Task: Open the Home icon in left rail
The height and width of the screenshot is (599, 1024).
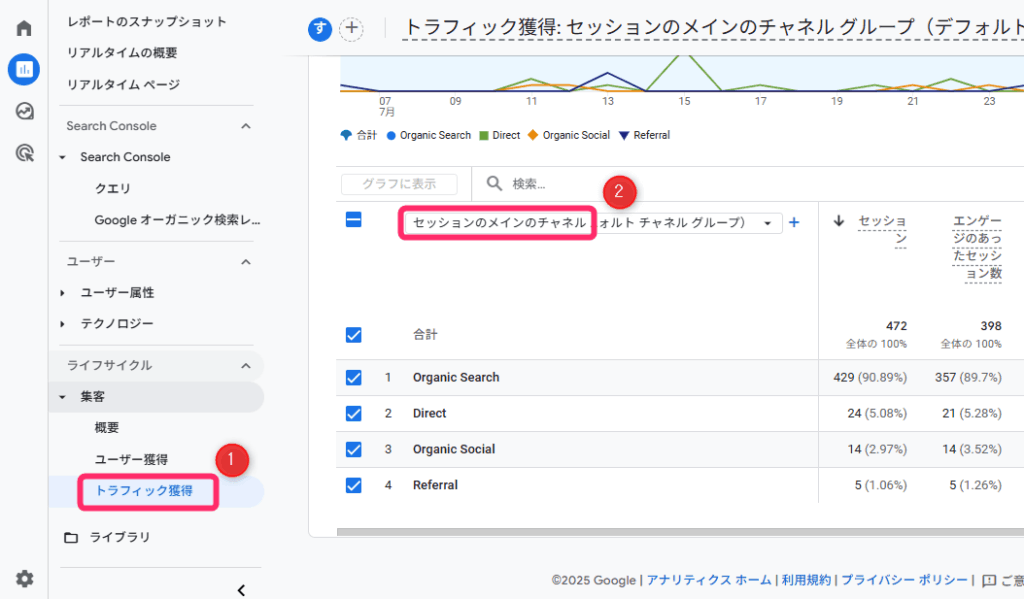Action: click(x=24, y=28)
